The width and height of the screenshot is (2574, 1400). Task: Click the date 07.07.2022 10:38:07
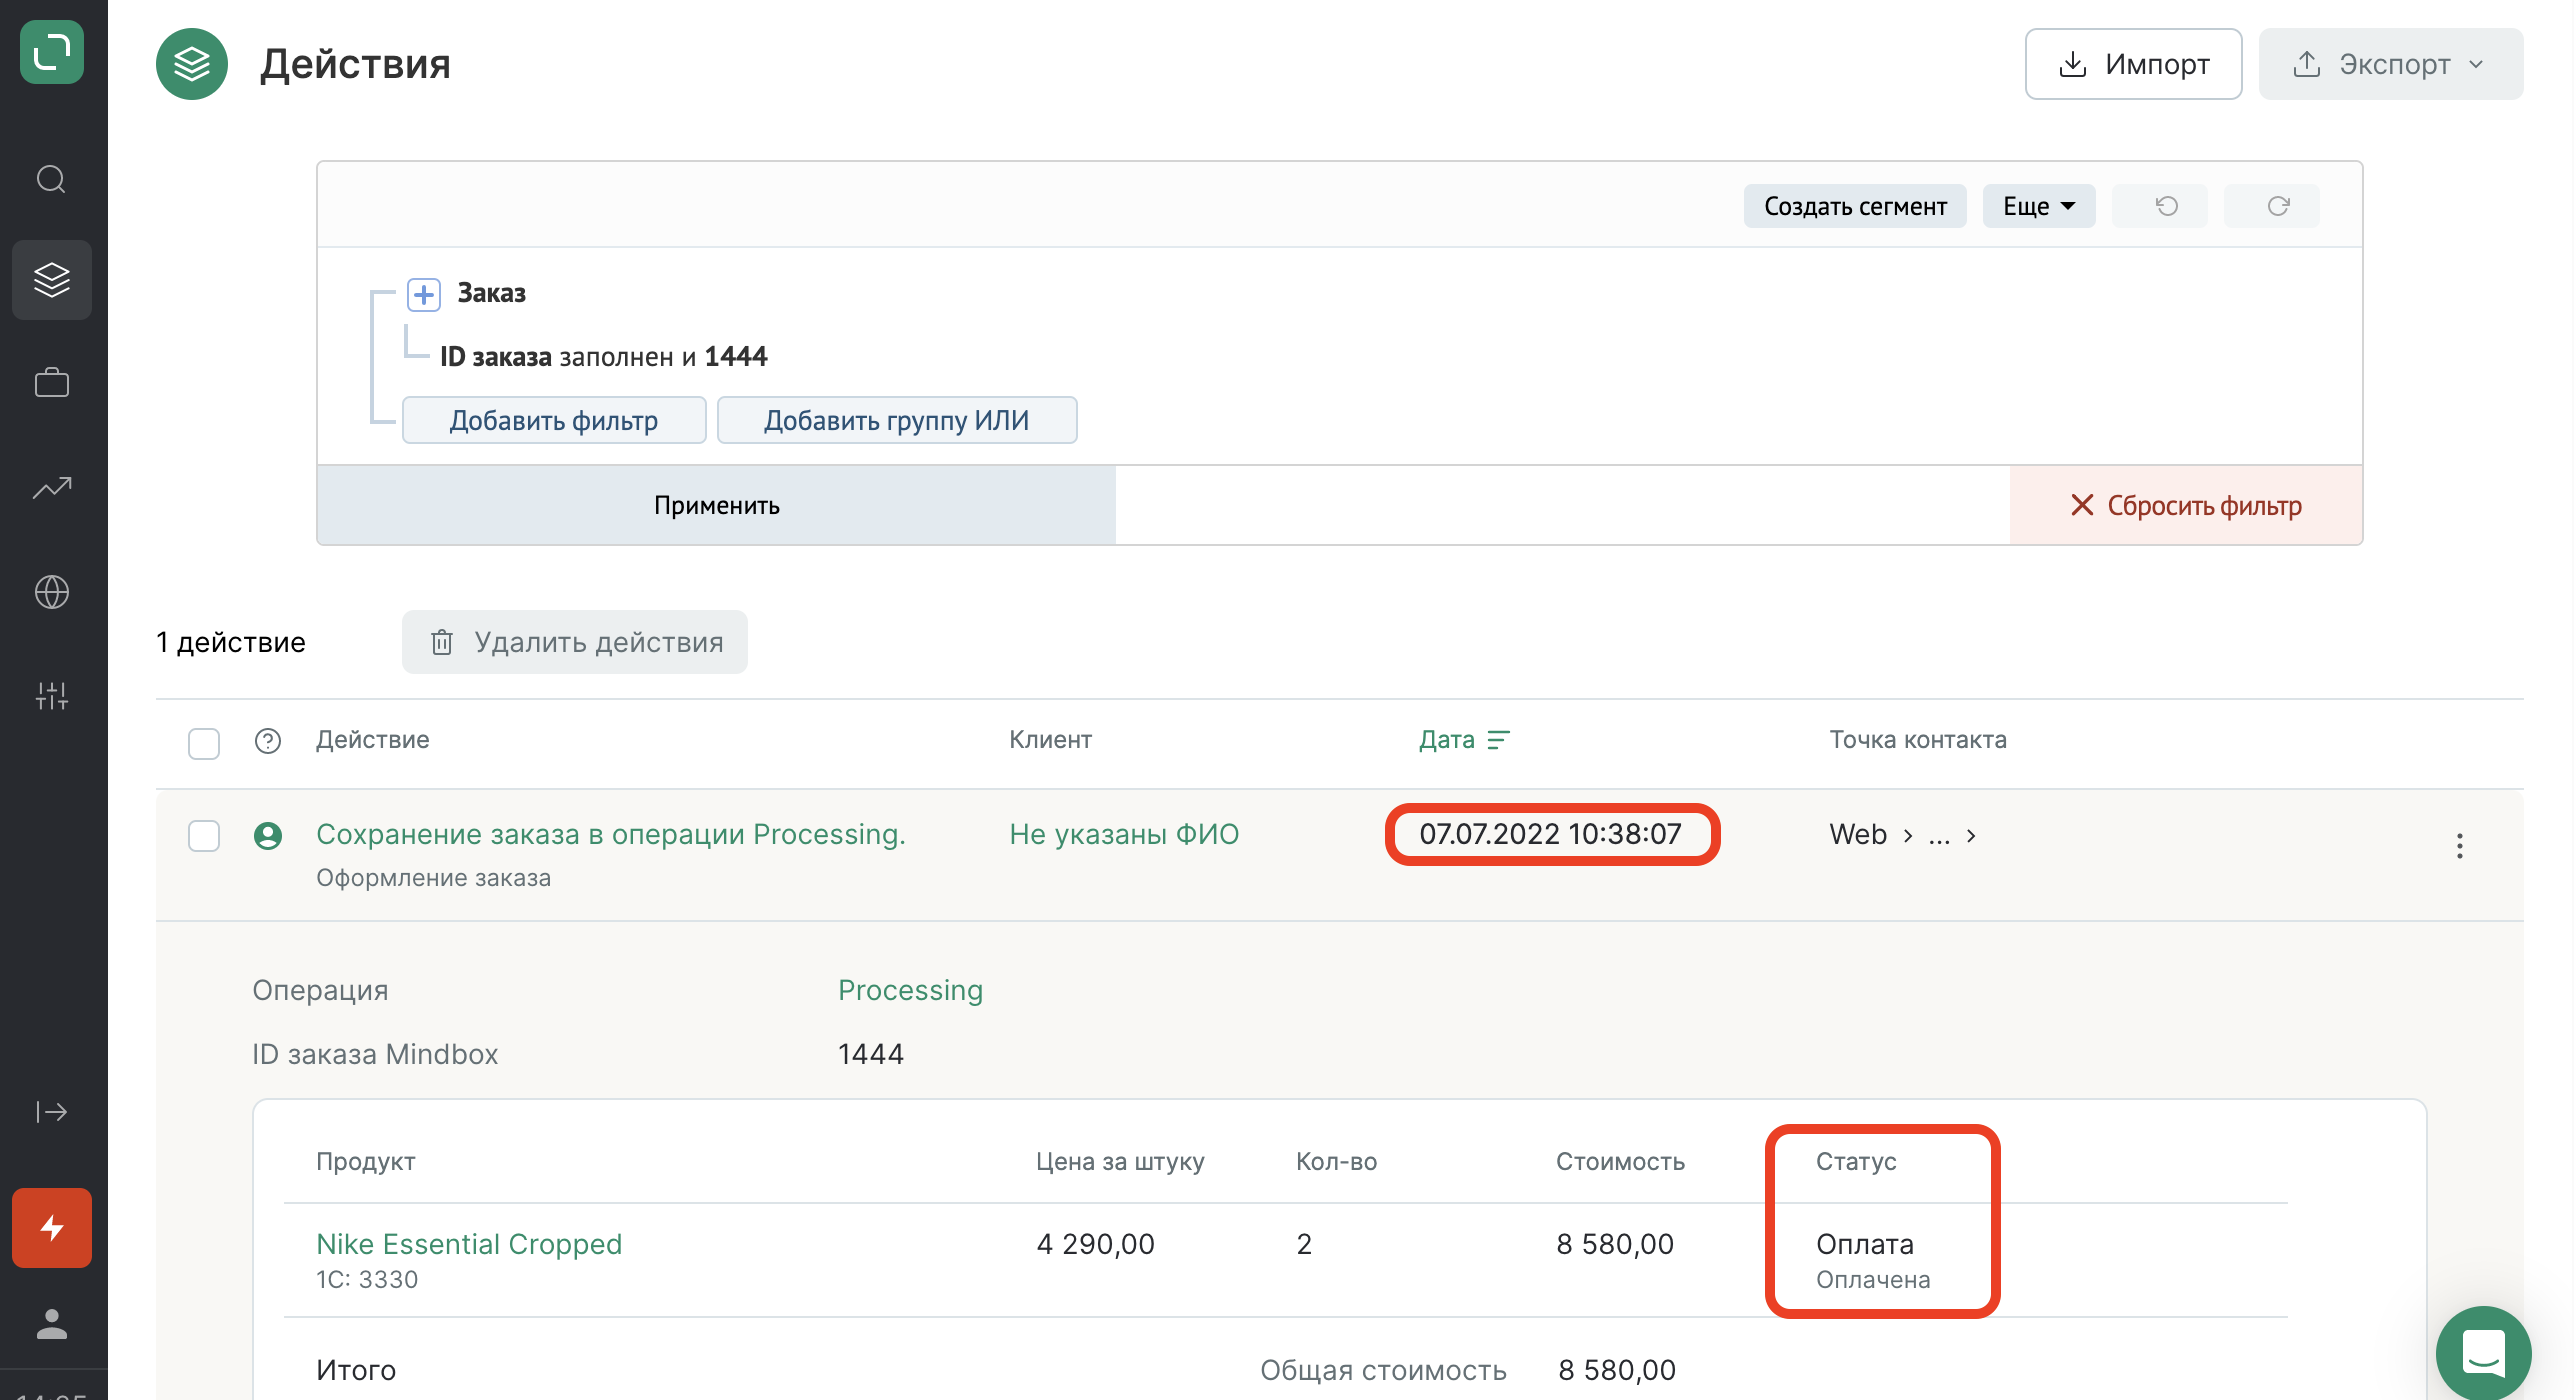click(x=1551, y=834)
